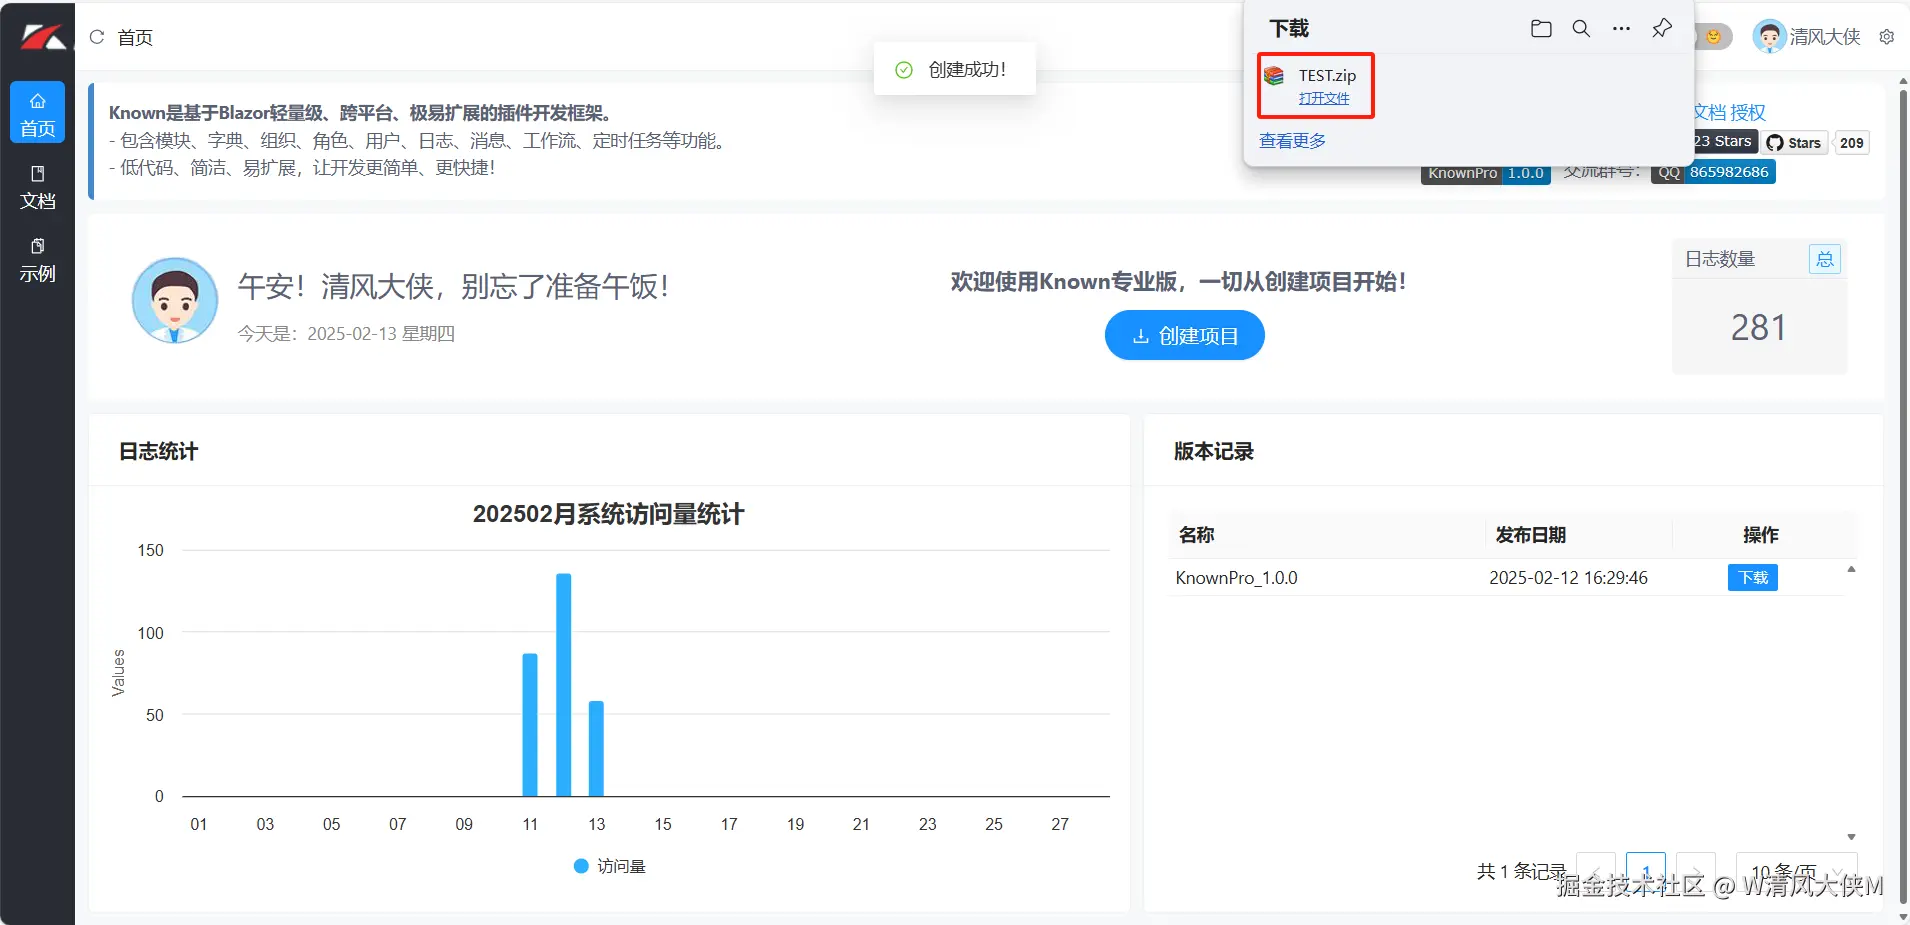Click the 创建成功! notification message
Viewport: 1910px width, 925px height.
click(955, 69)
